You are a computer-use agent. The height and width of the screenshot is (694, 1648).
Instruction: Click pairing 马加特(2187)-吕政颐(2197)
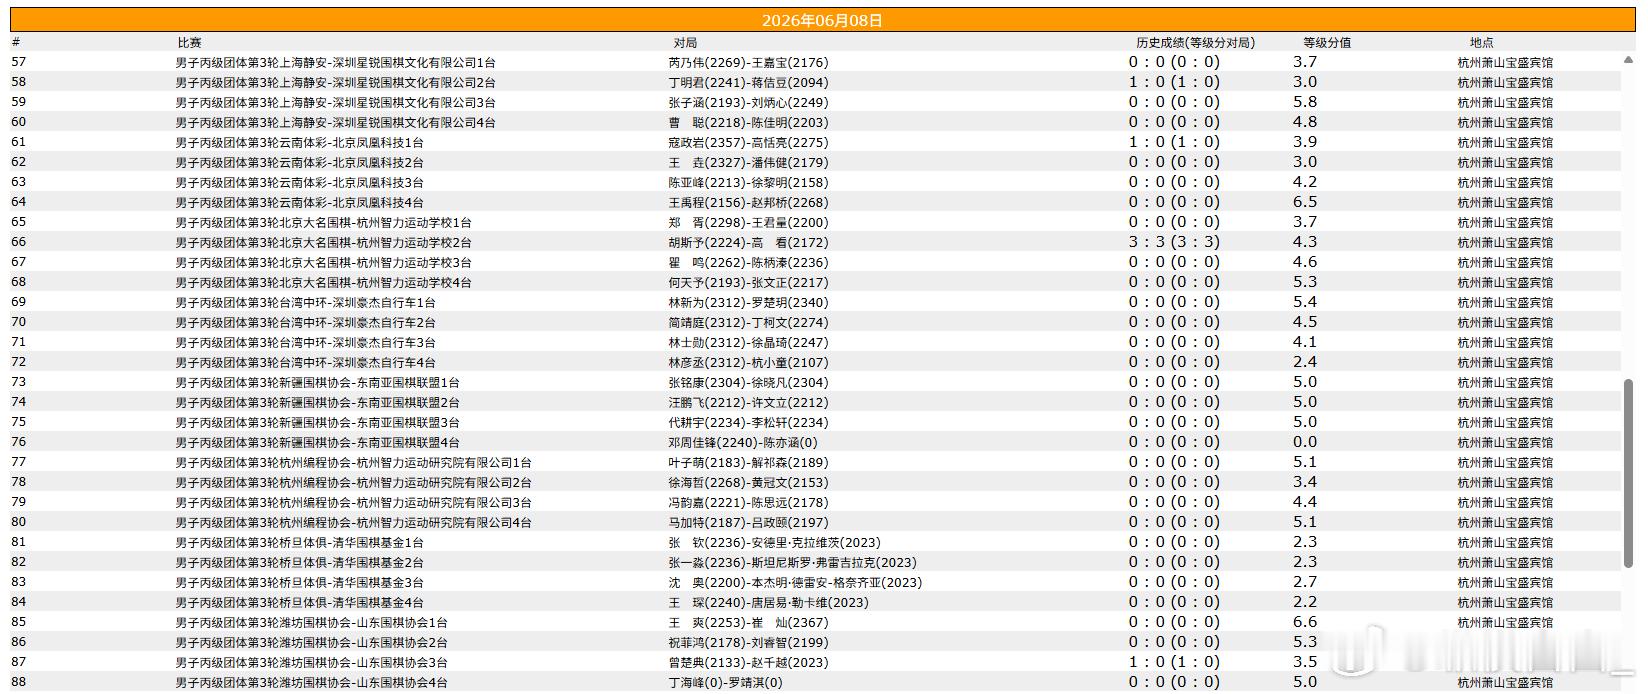pos(748,522)
